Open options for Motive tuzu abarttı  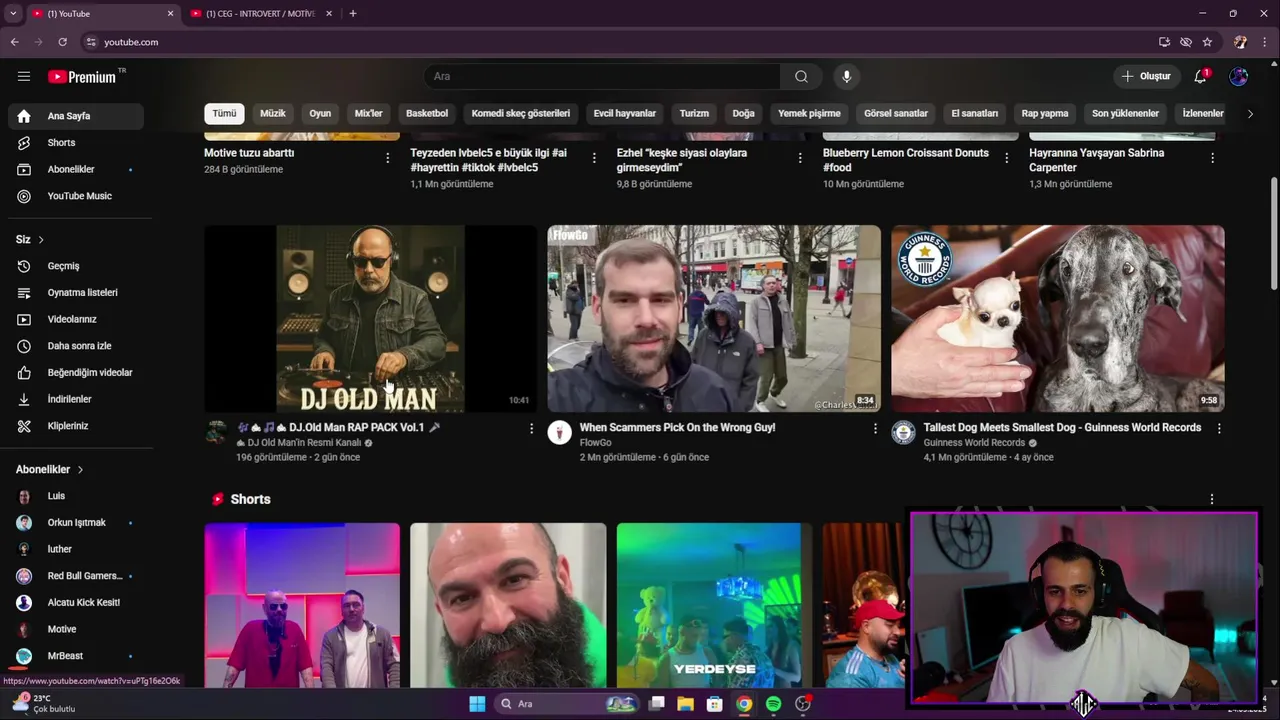[388, 158]
